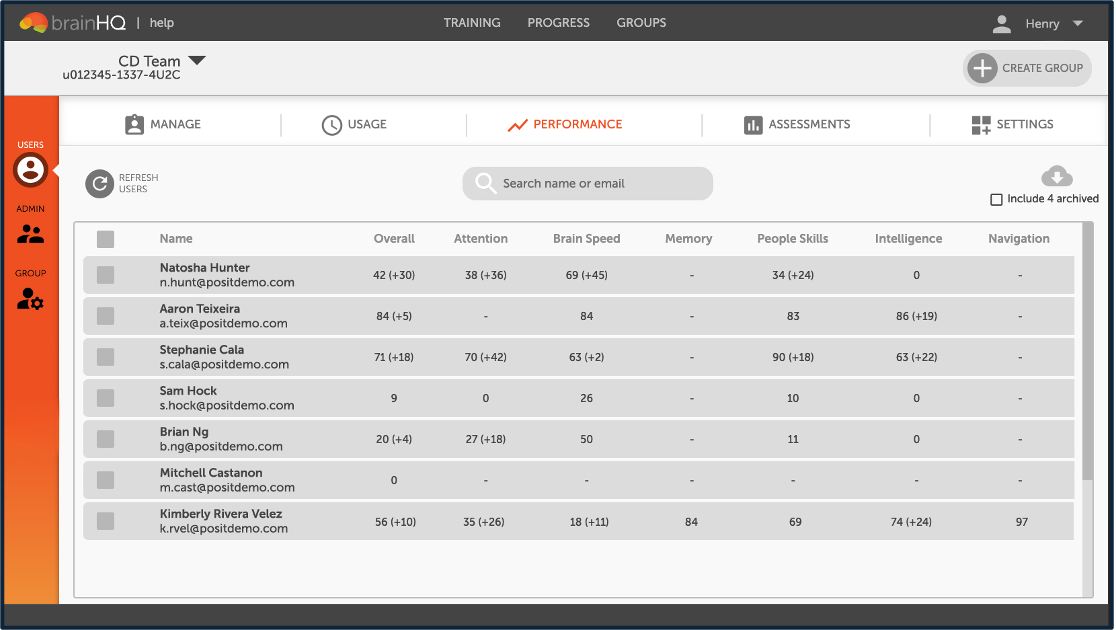
Task: Click the CREATE GROUP label
Action: [1042, 68]
